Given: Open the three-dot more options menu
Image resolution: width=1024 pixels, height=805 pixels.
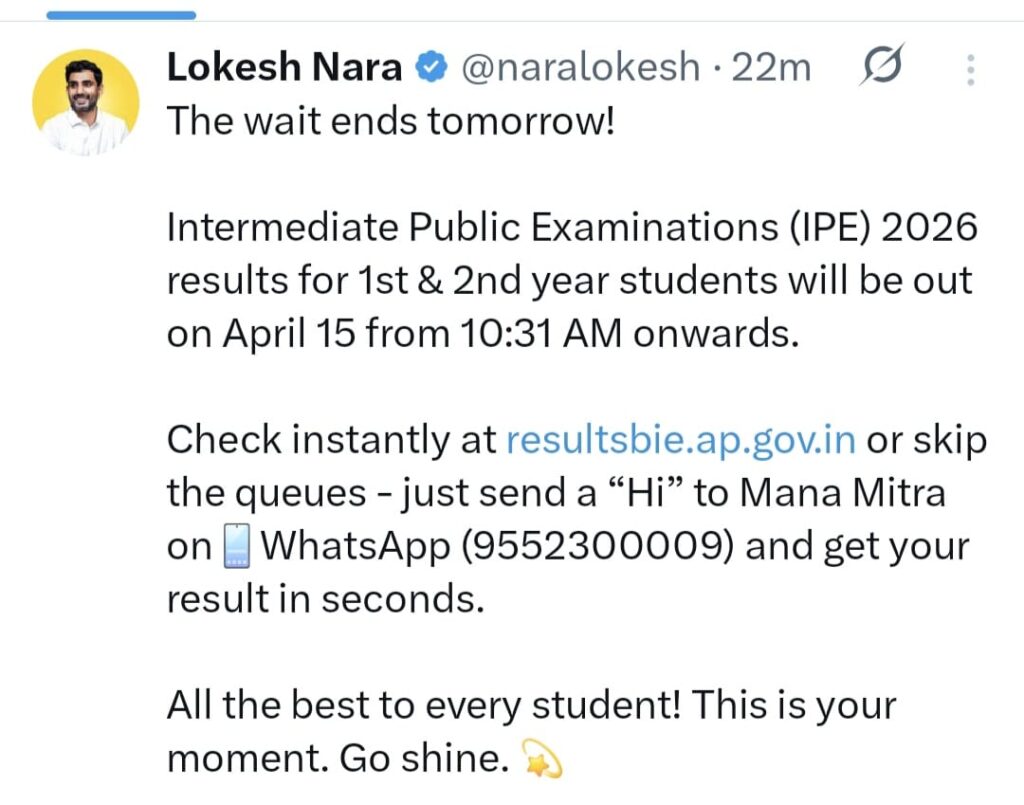Looking at the screenshot, I should click(x=969, y=69).
